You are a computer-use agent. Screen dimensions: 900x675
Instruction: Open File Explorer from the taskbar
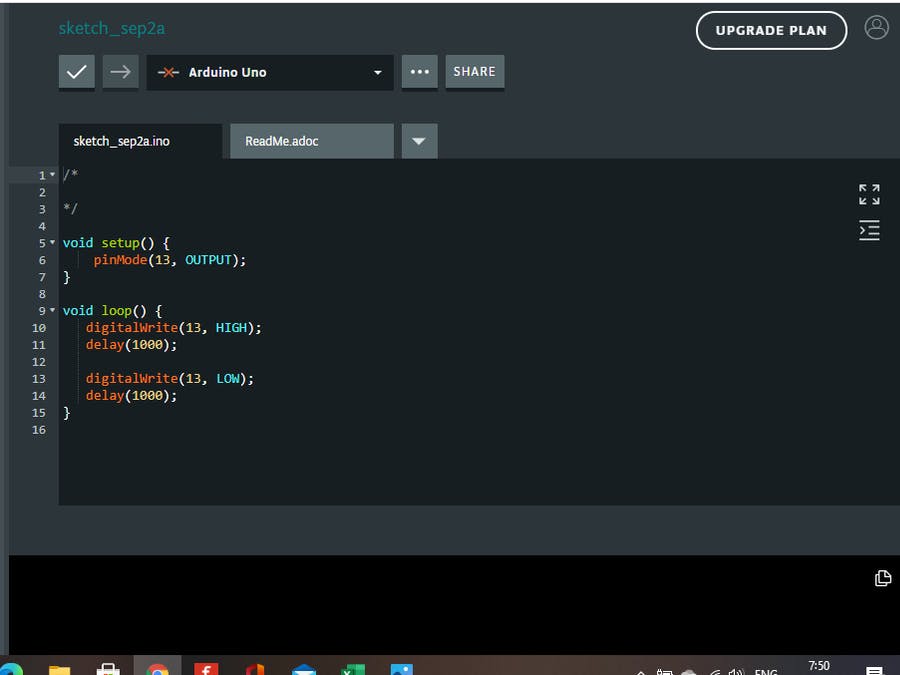click(x=60, y=668)
